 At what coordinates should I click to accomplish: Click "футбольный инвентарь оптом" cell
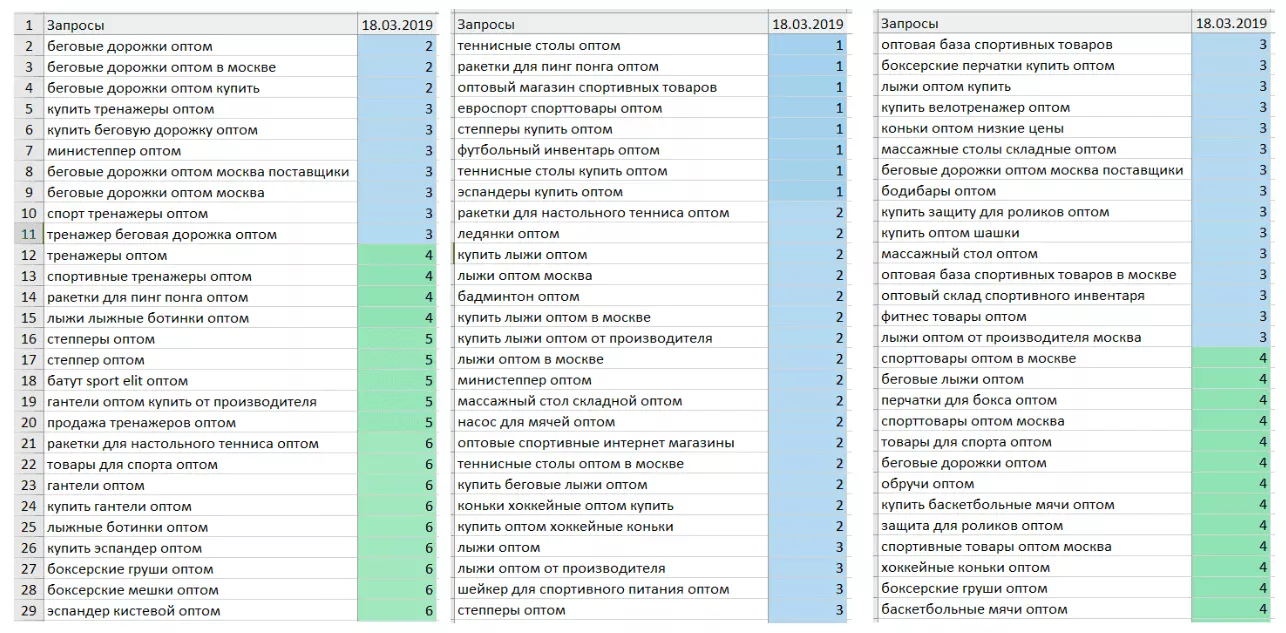(x=612, y=150)
